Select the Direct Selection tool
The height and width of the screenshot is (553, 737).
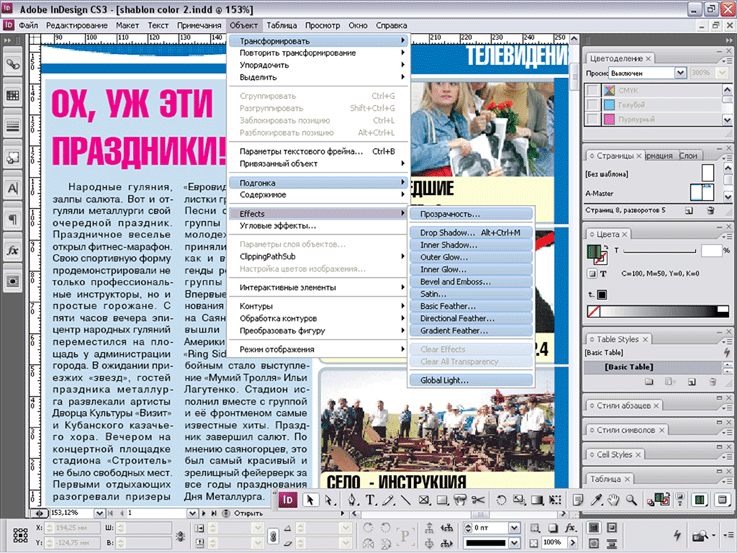[329, 500]
